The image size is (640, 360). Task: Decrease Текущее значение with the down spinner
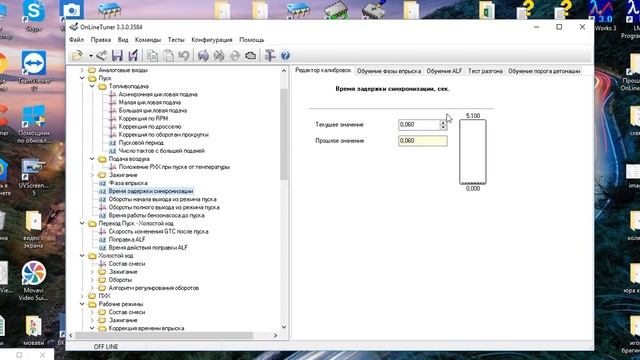(443, 127)
